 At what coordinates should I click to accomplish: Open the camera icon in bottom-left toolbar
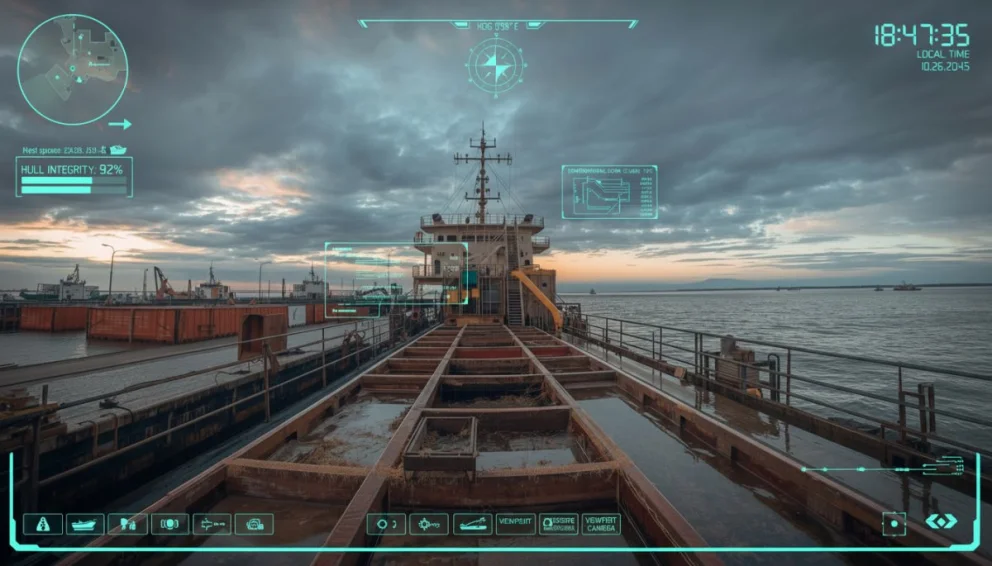coord(254,524)
